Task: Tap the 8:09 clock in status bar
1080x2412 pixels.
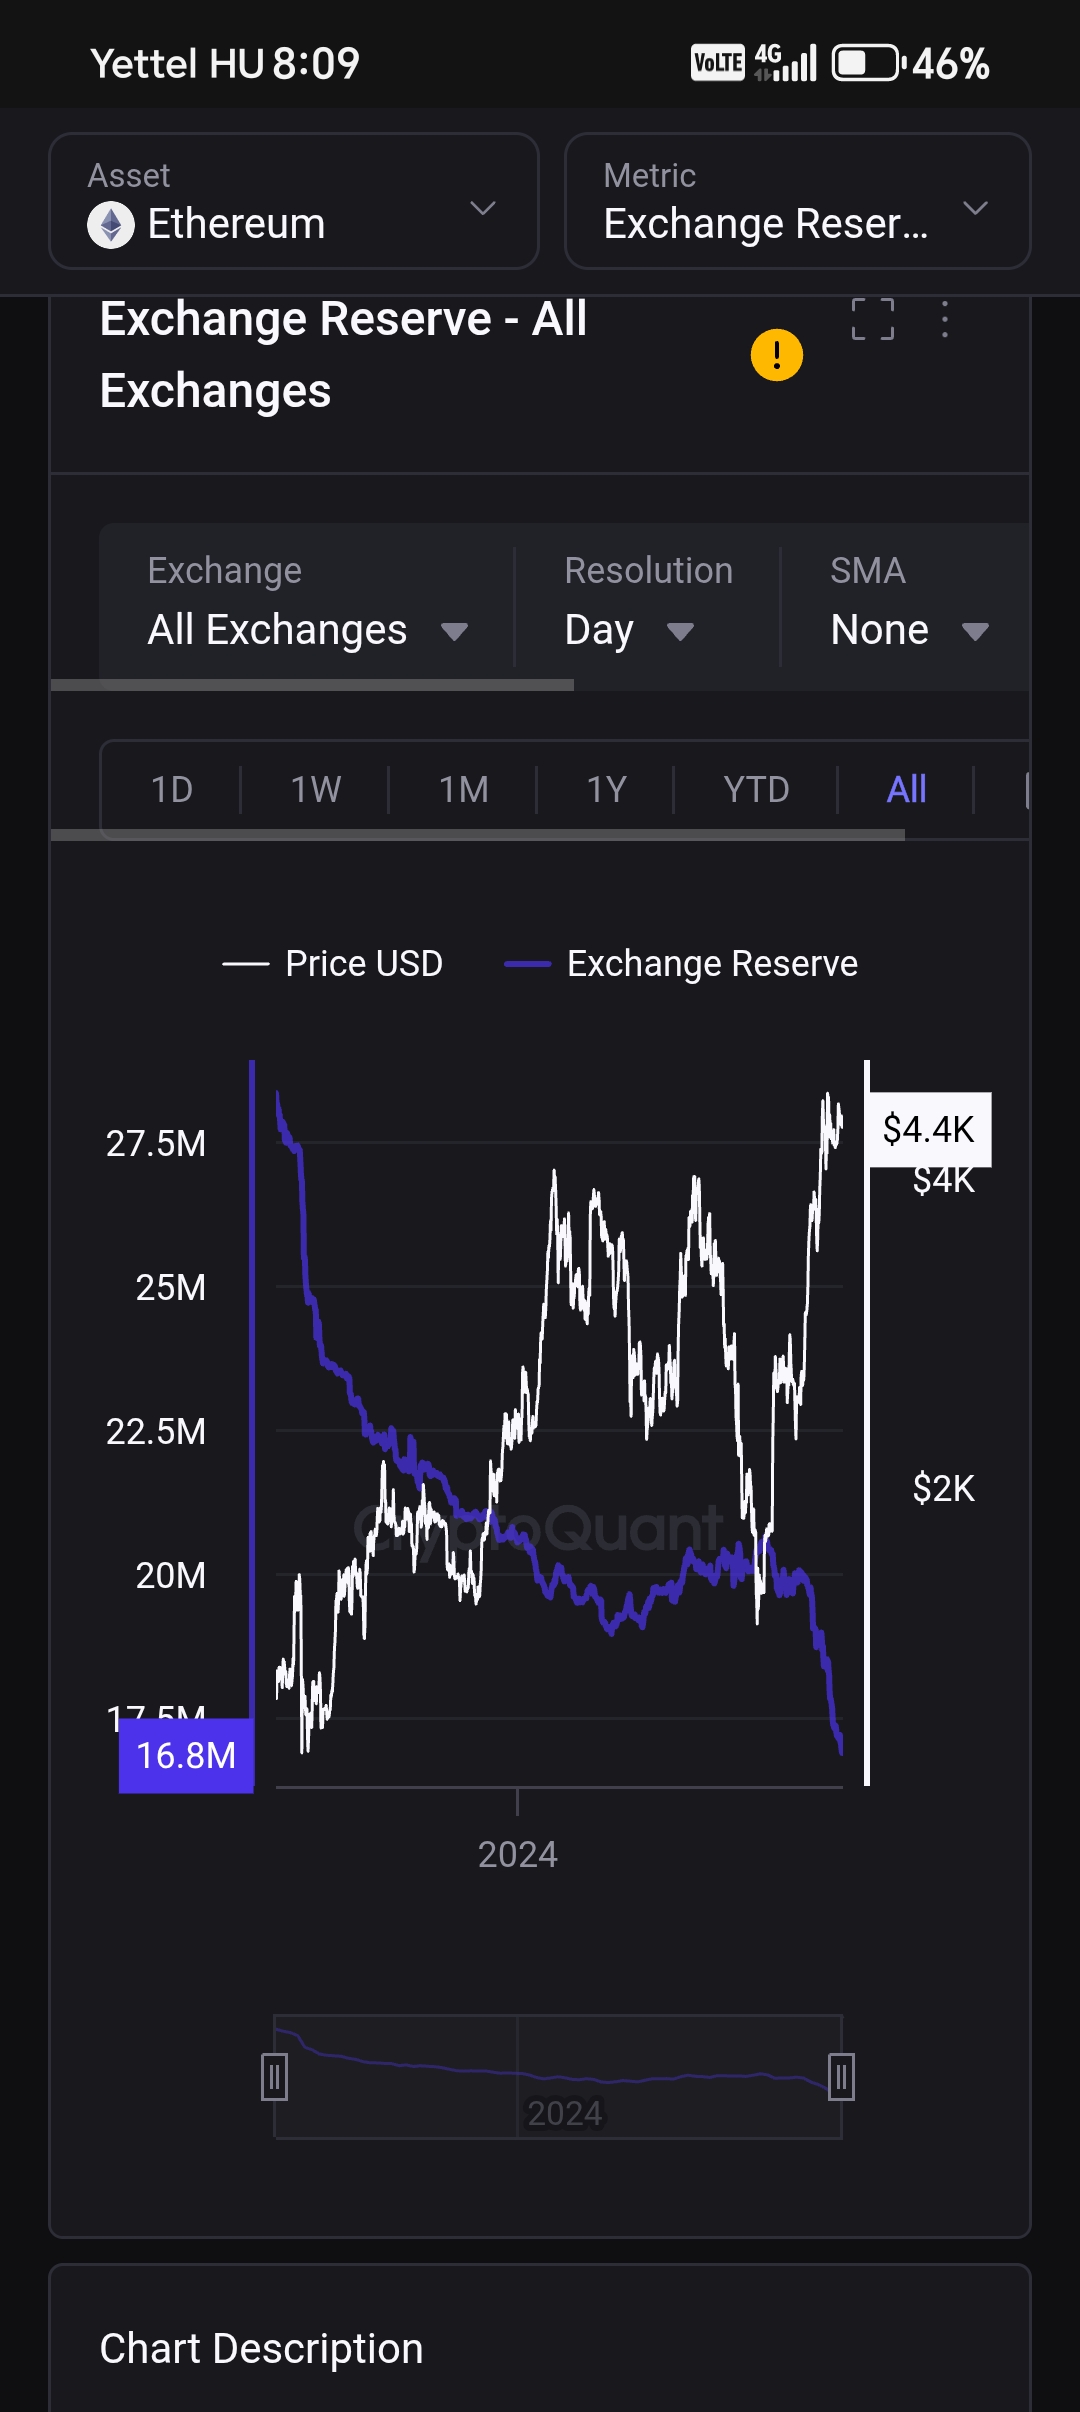Action: click(316, 63)
